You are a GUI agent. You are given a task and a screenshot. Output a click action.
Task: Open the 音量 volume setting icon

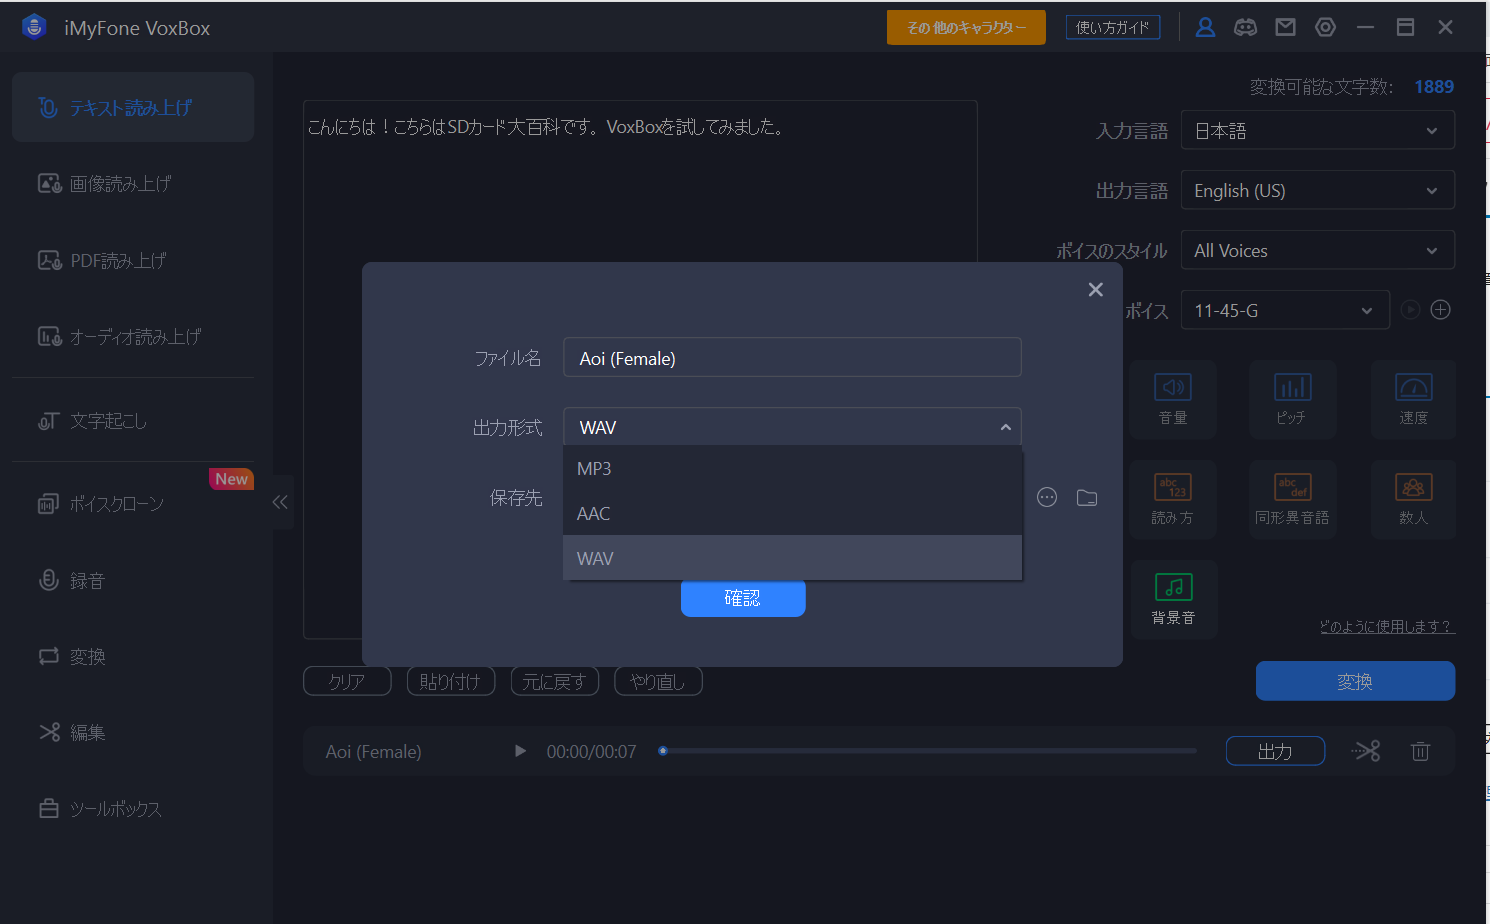pyautogui.click(x=1172, y=399)
